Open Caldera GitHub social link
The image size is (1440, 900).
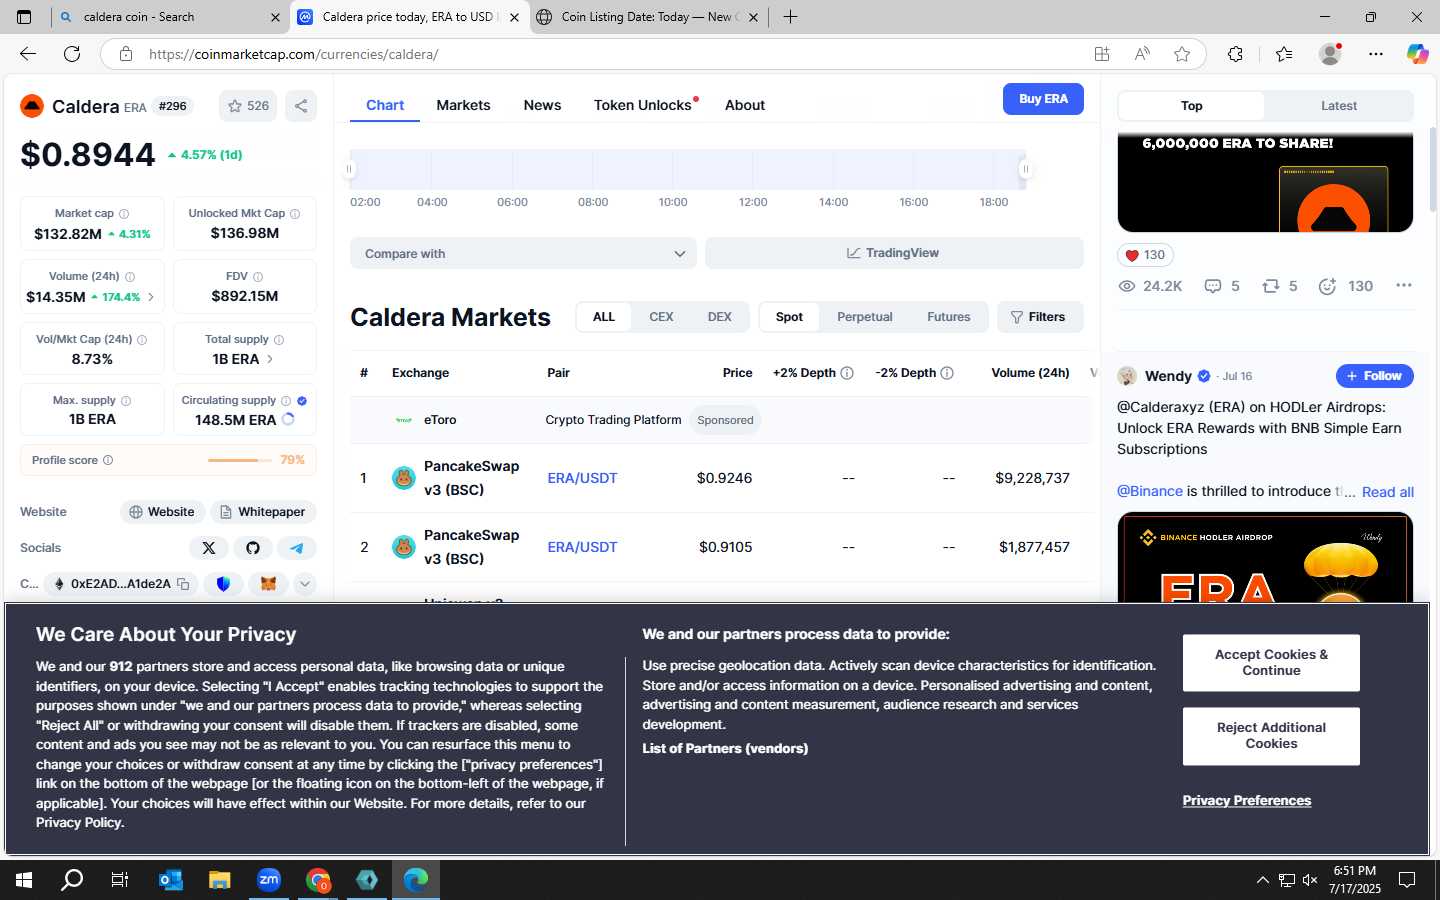[252, 548]
